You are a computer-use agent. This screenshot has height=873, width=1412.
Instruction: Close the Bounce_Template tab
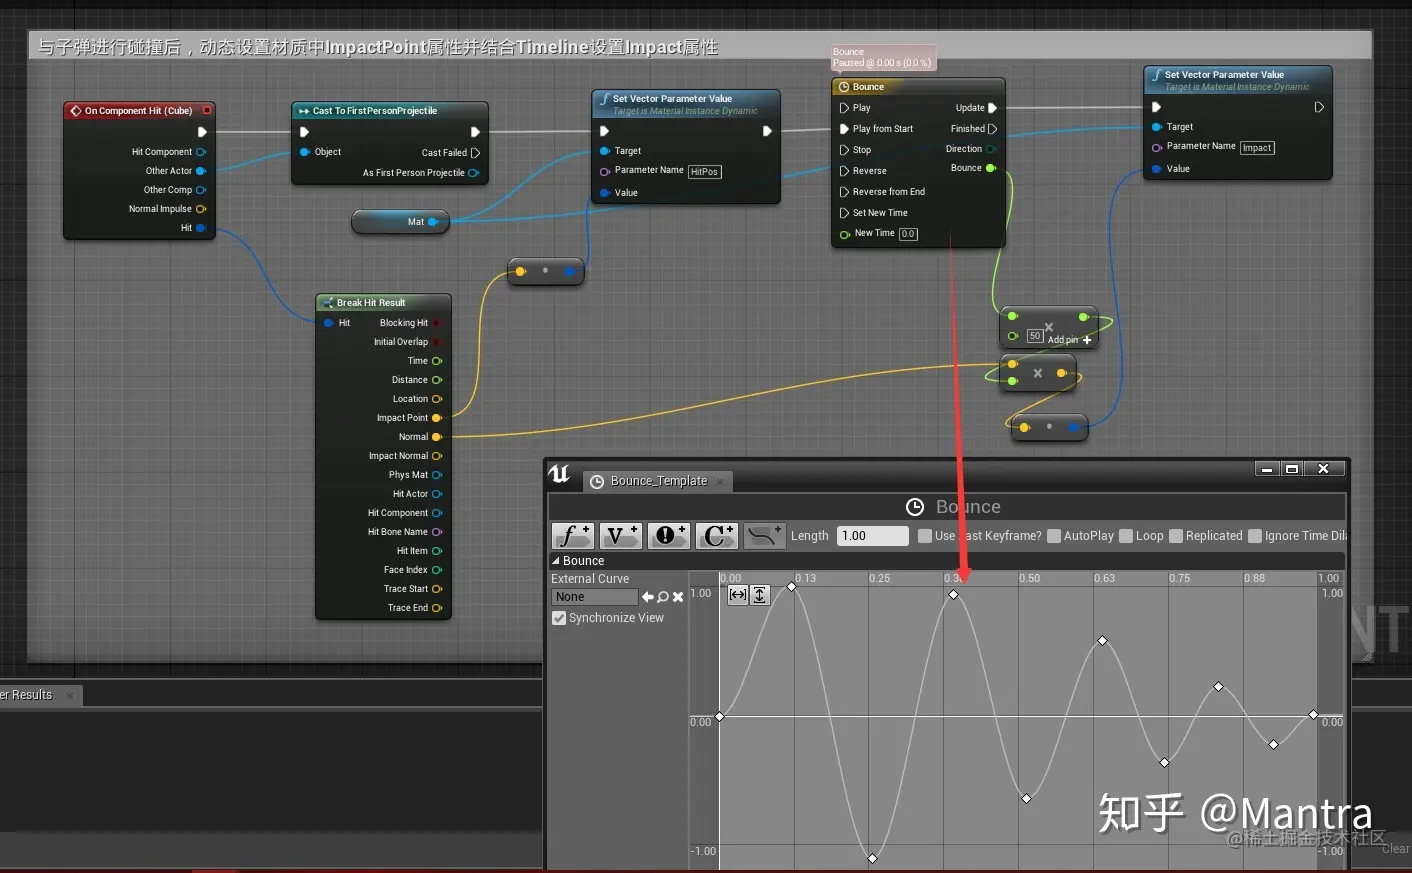pos(721,482)
